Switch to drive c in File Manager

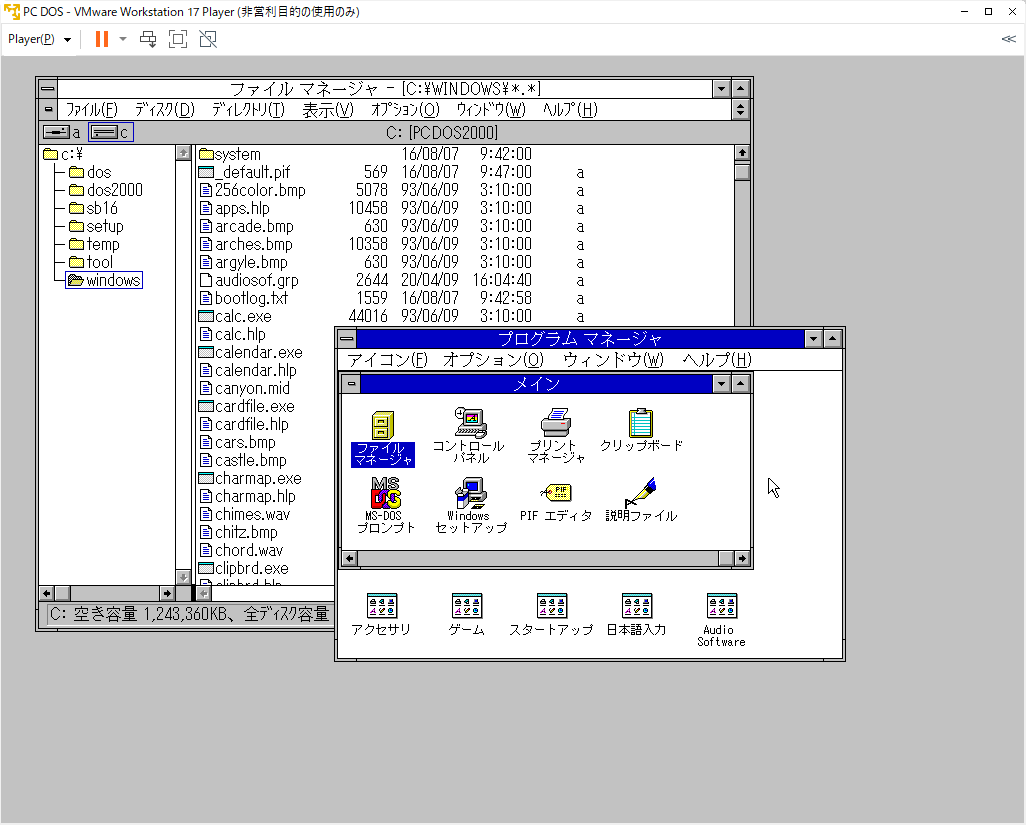111,132
